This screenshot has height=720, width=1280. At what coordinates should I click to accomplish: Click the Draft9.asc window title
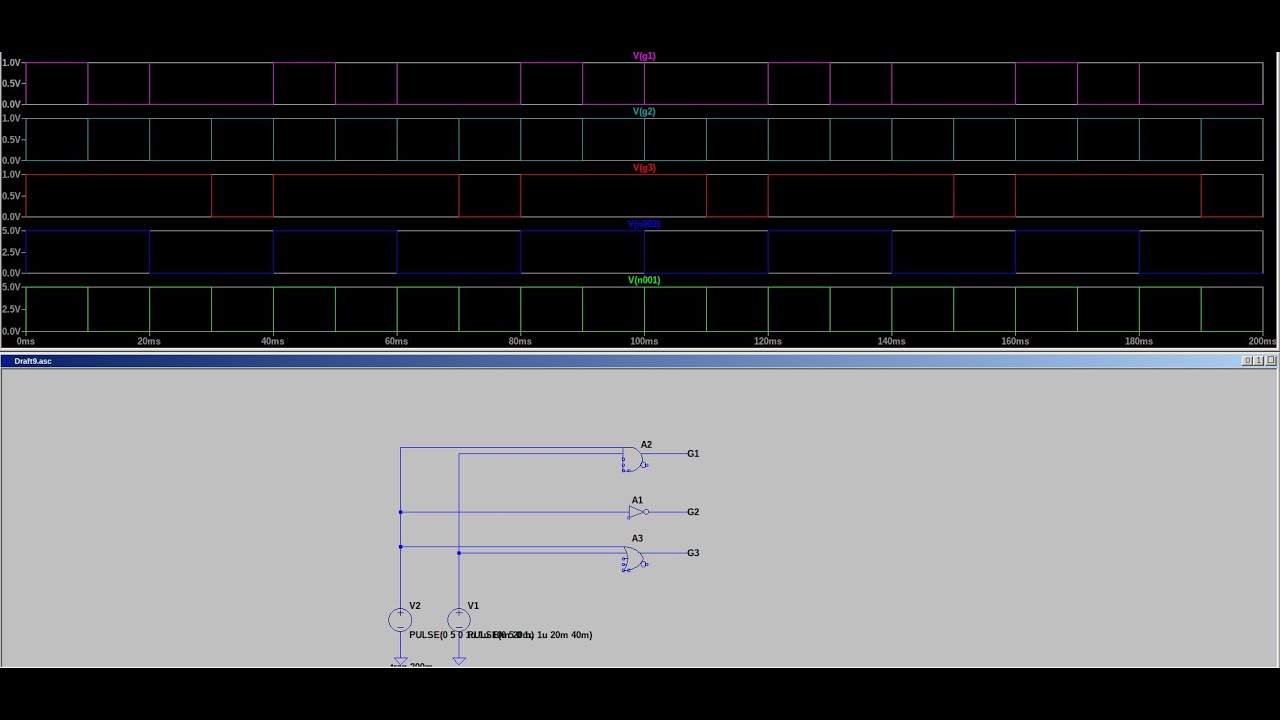pos(33,361)
